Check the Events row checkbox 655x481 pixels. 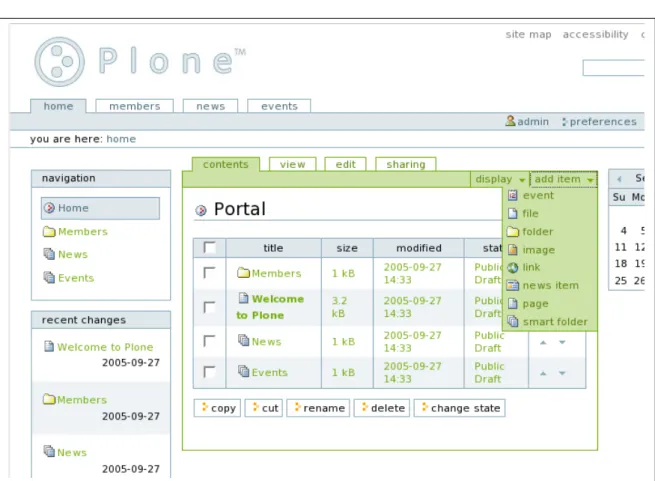pyautogui.click(x=209, y=372)
